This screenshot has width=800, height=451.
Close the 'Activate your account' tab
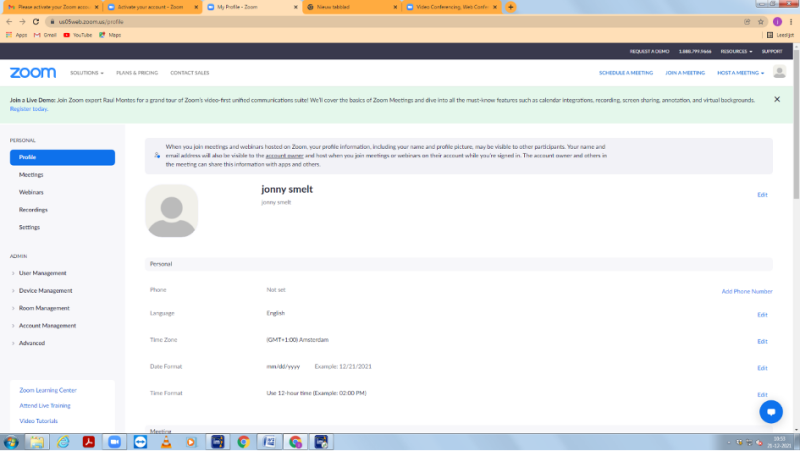[196, 7]
